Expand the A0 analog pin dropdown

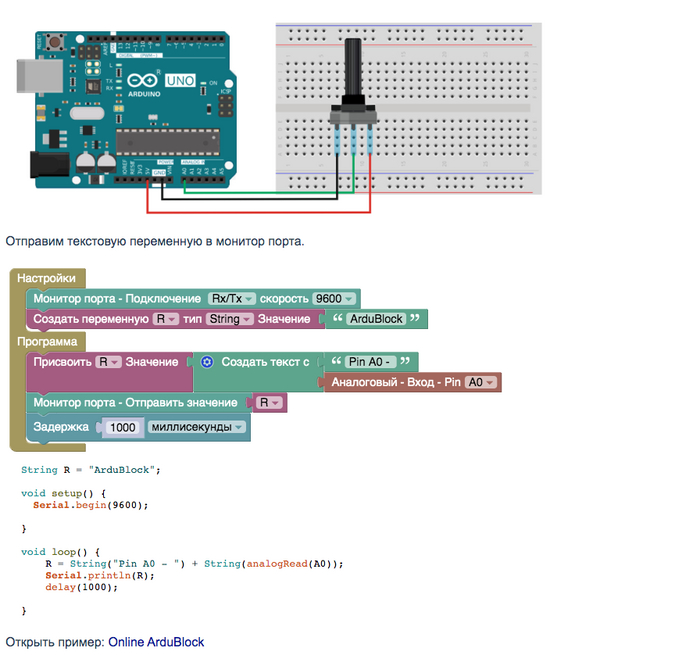pyautogui.click(x=482, y=382)
